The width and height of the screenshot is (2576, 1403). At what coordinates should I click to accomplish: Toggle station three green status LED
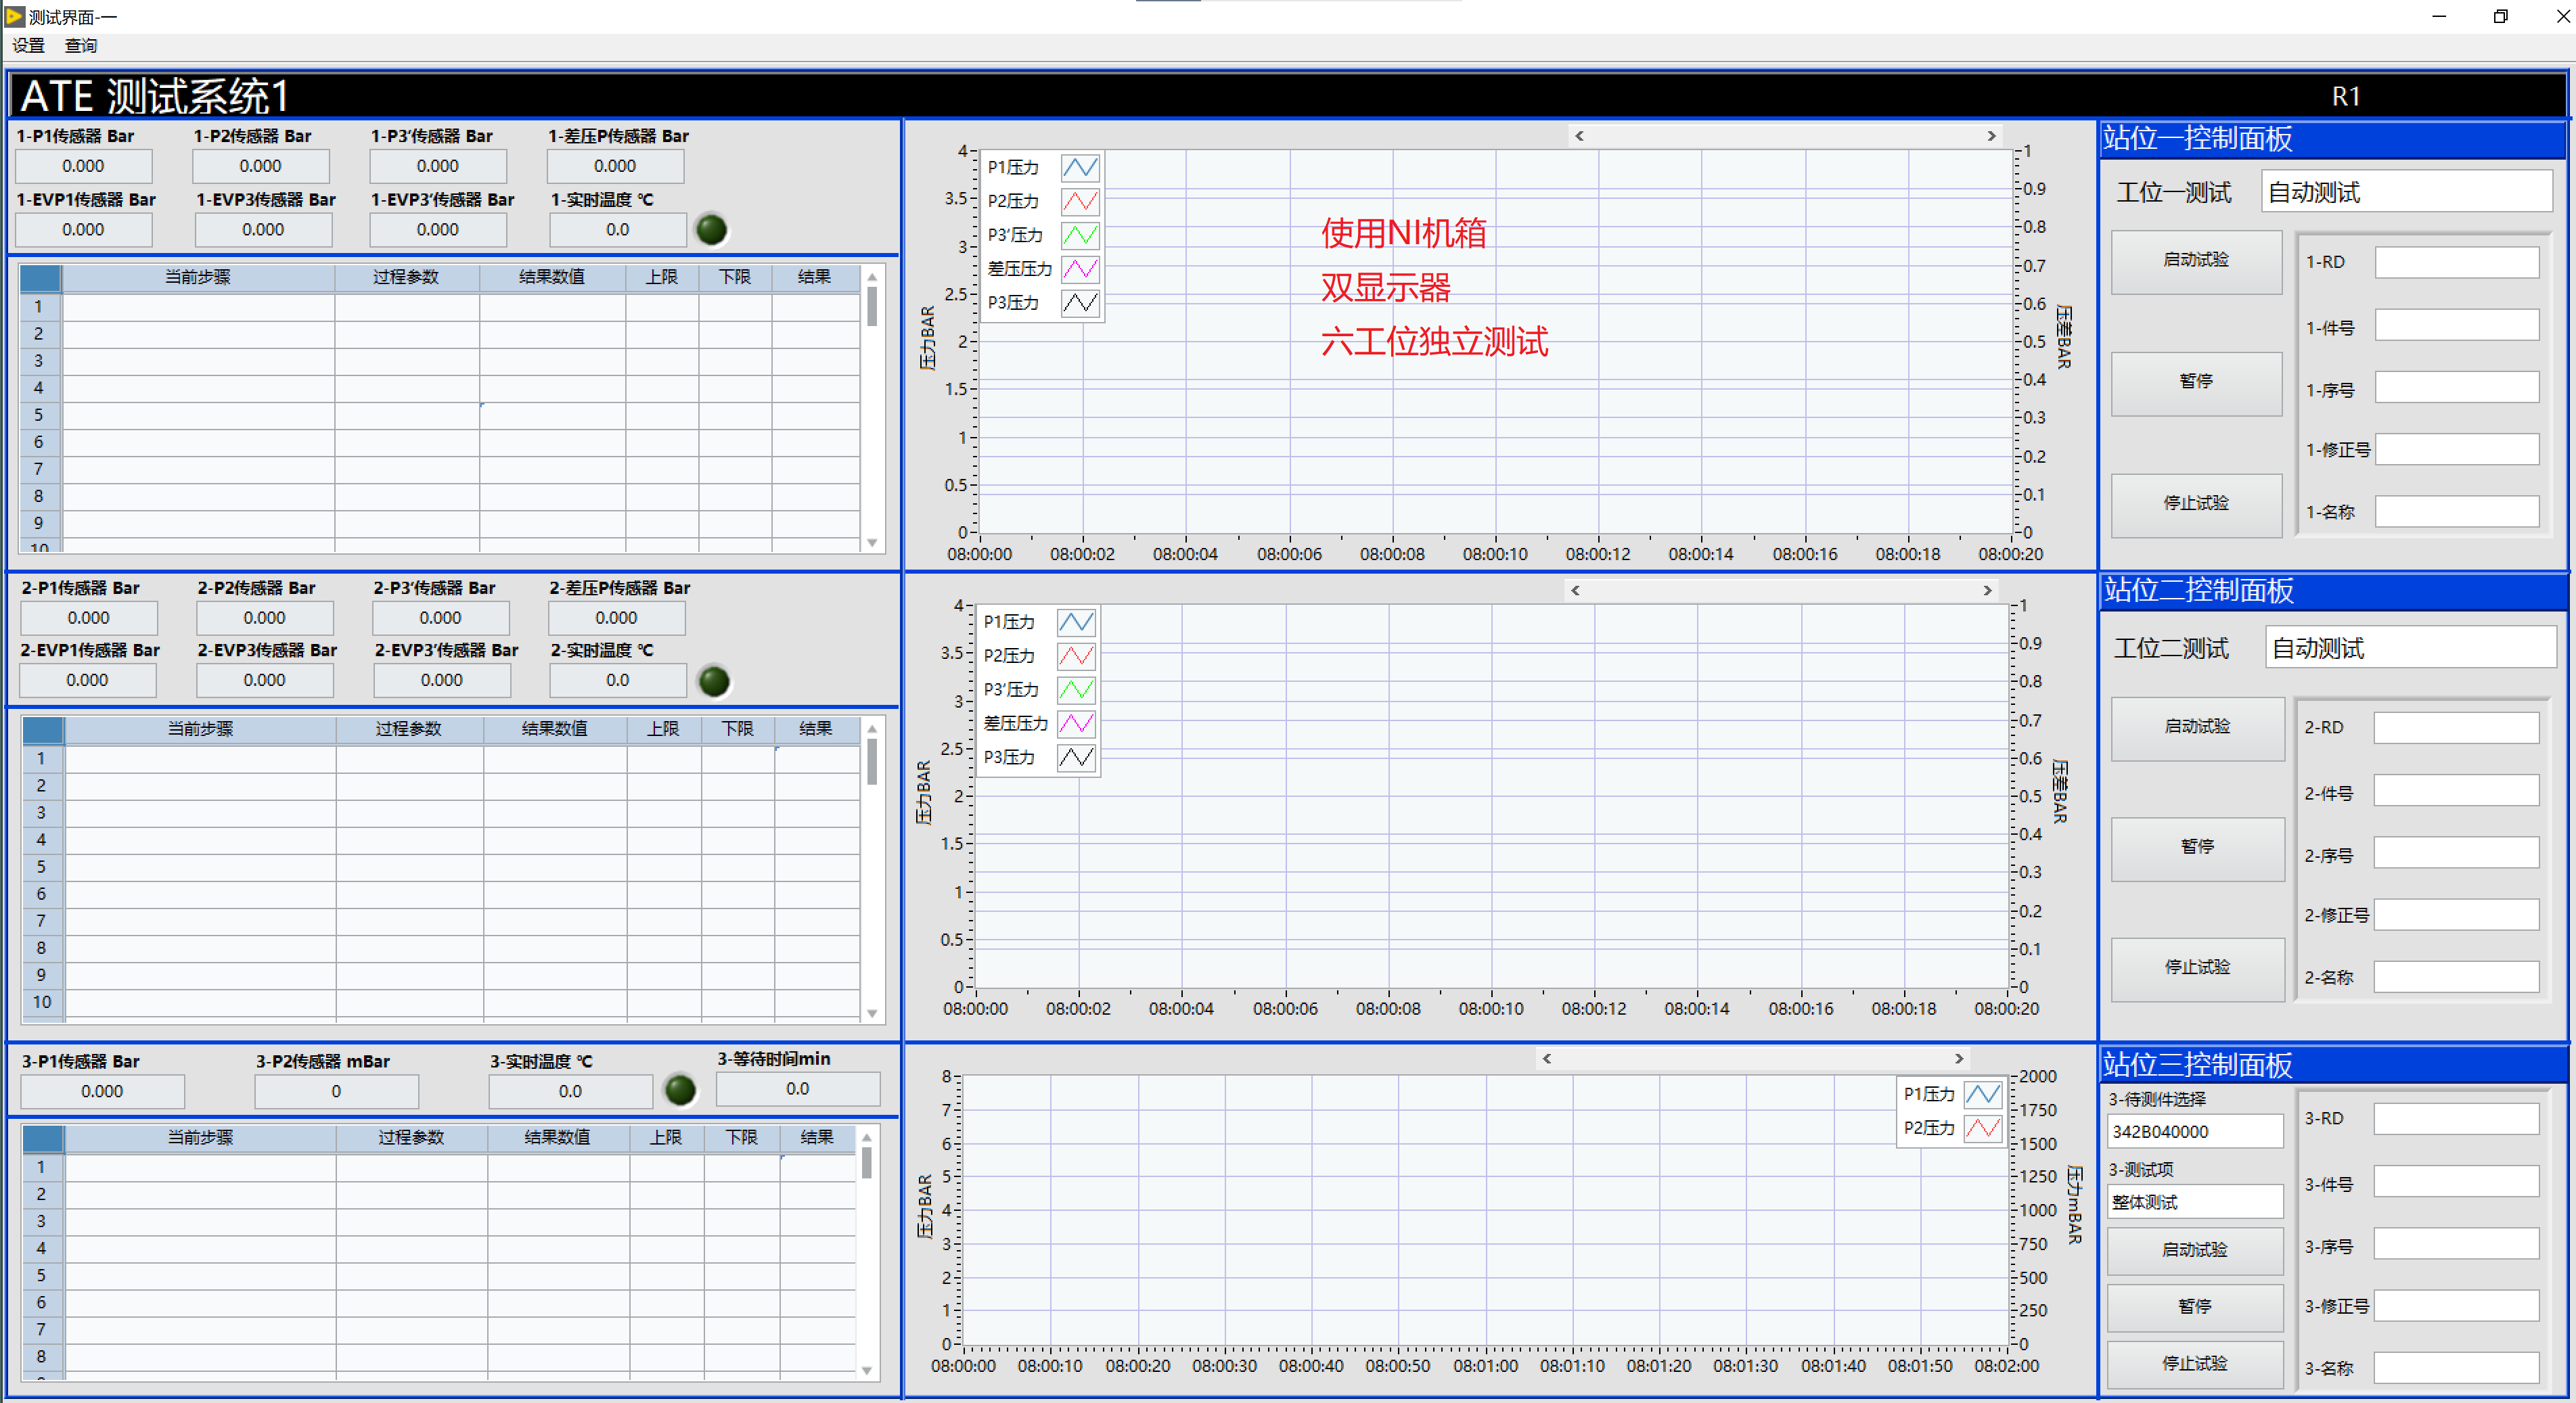680,1090
